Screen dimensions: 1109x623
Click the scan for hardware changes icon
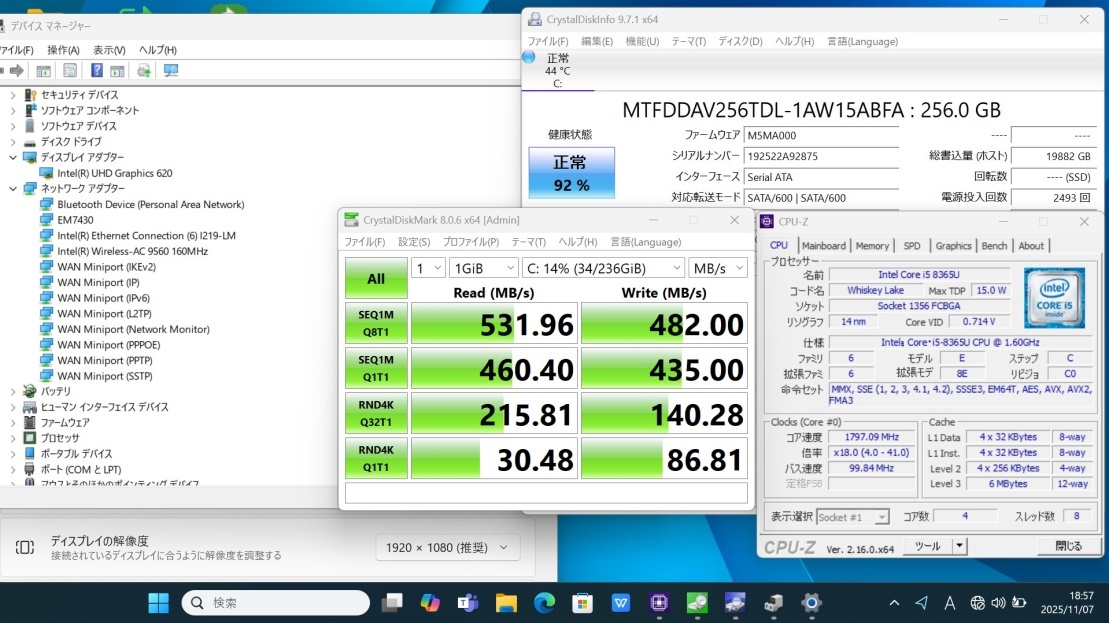(x=171, y=70)
